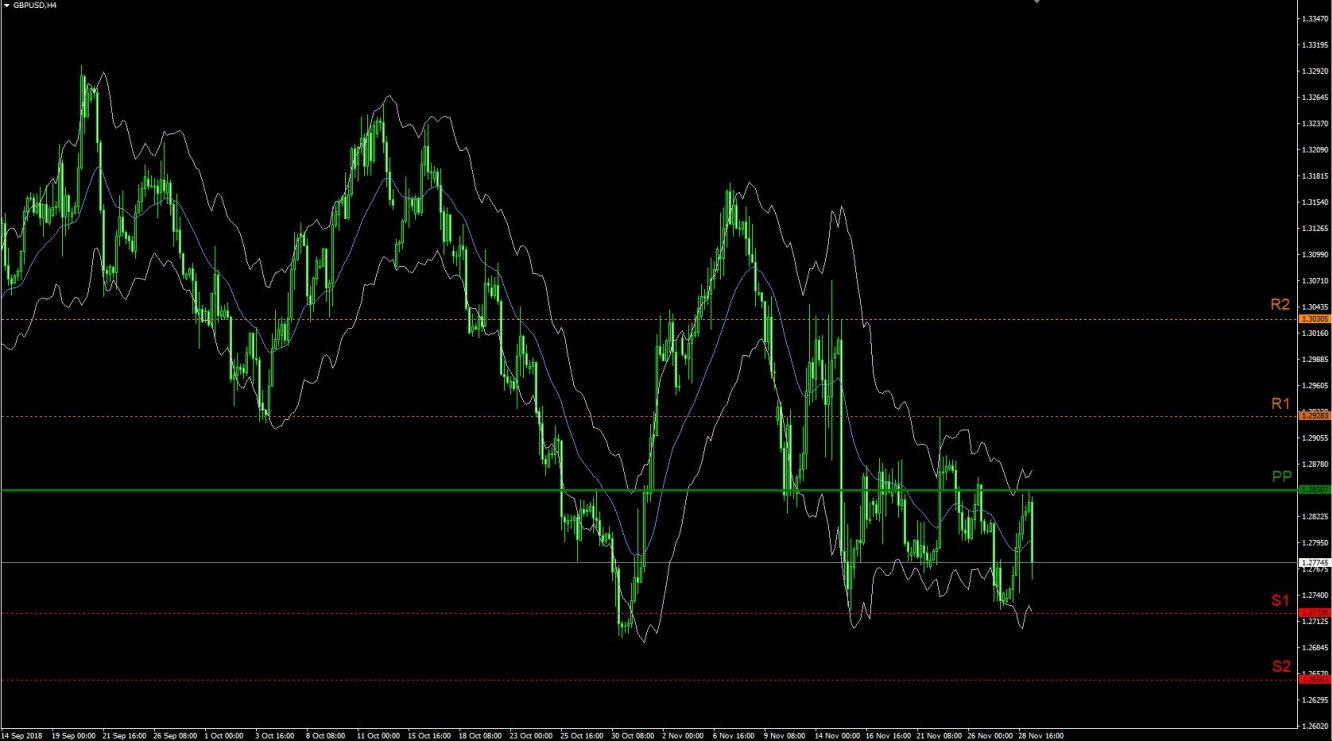Click the 14 Sep 2018 date label
This screenshot has height=741, width=1332.
(x=22, y=735)
